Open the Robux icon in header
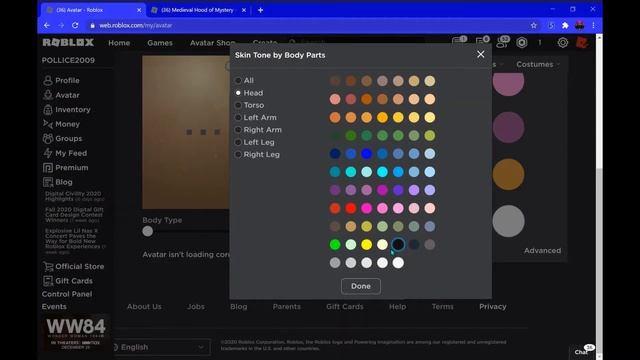The height and width of the screenshot is (360, 640). click(522, 42)
